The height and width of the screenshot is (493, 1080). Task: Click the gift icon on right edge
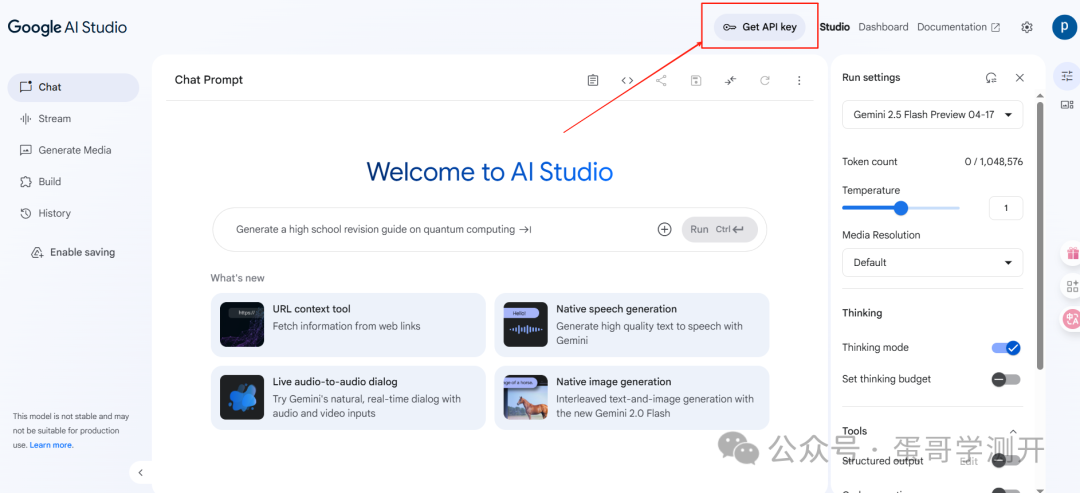click(1072, 253)
